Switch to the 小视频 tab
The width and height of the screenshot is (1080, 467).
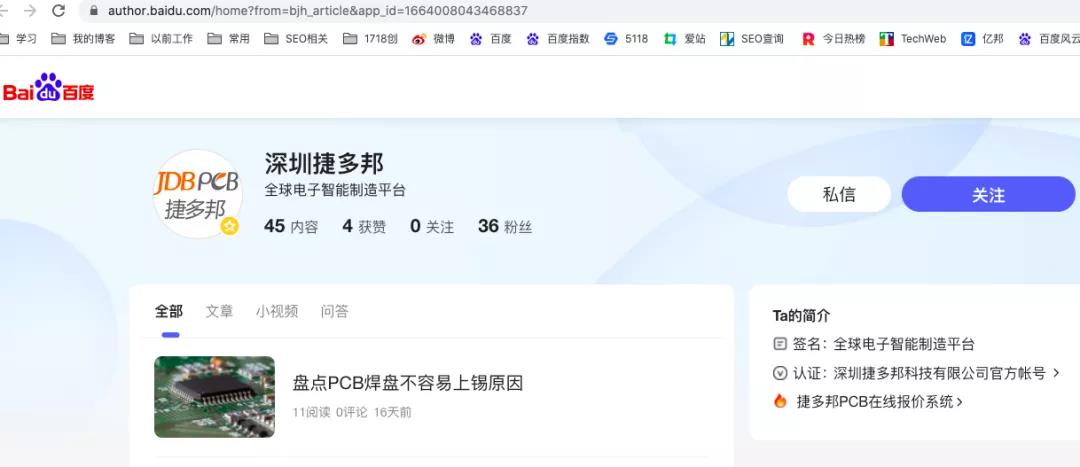276,311
